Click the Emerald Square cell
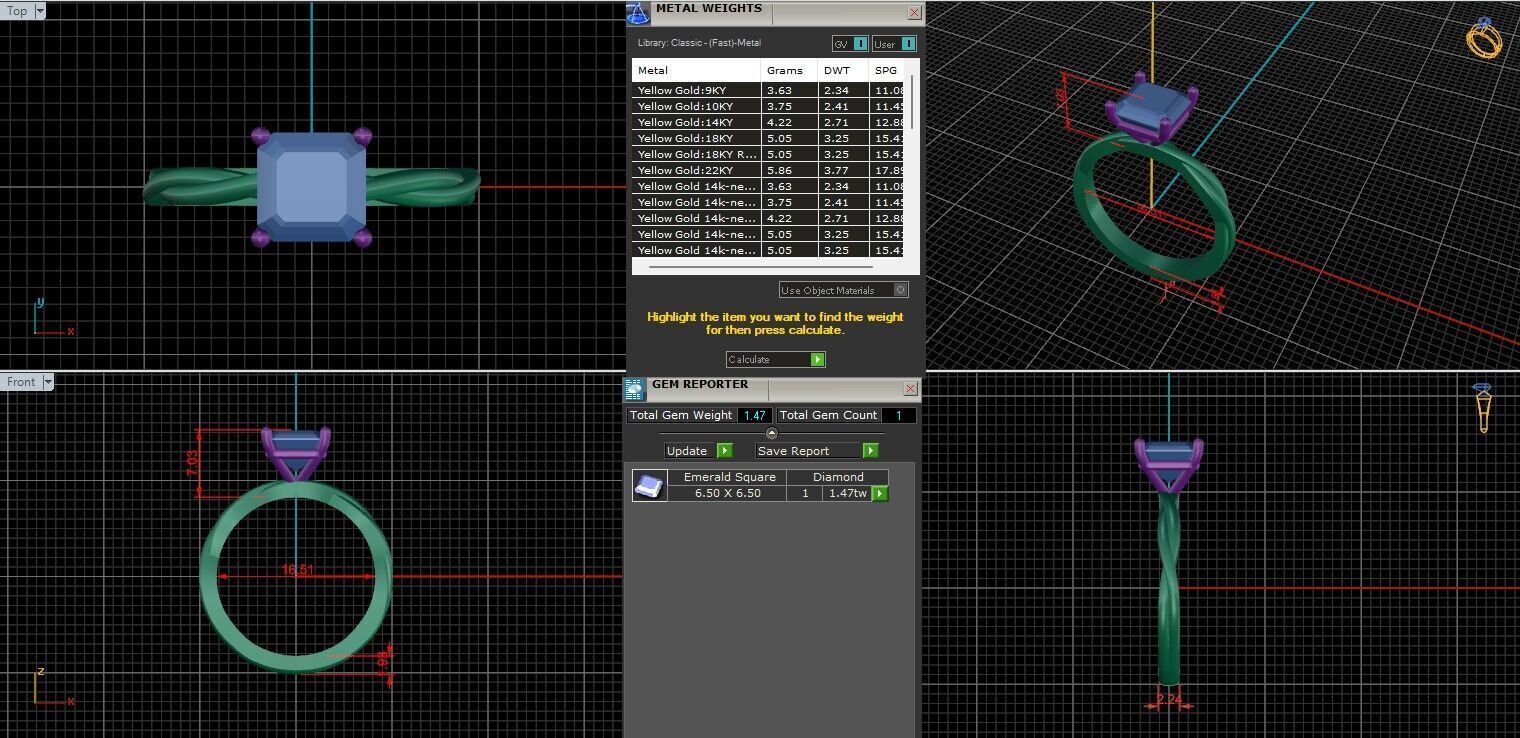The image size is (1520, 738). [729, 477]
